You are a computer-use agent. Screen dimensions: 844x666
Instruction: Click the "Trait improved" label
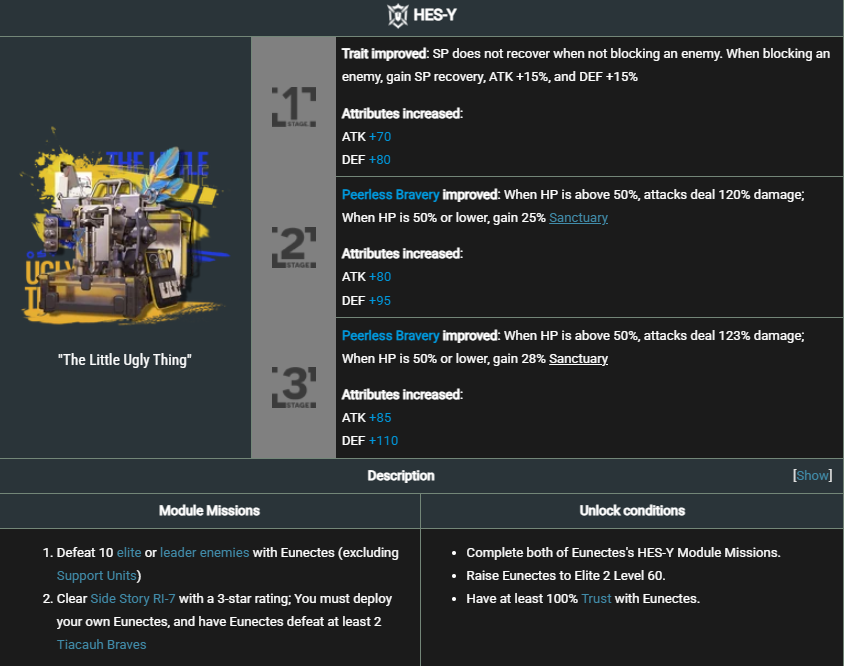tap(384, 53)
